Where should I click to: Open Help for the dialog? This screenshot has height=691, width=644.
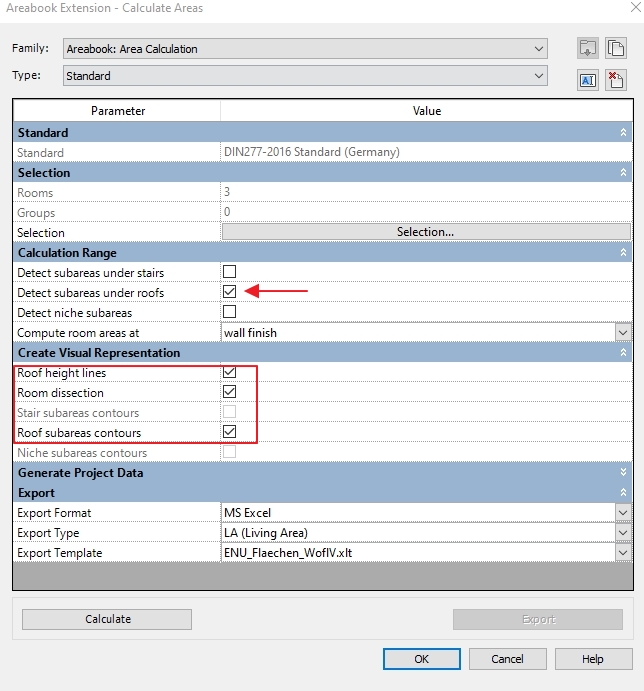[593, 659]
